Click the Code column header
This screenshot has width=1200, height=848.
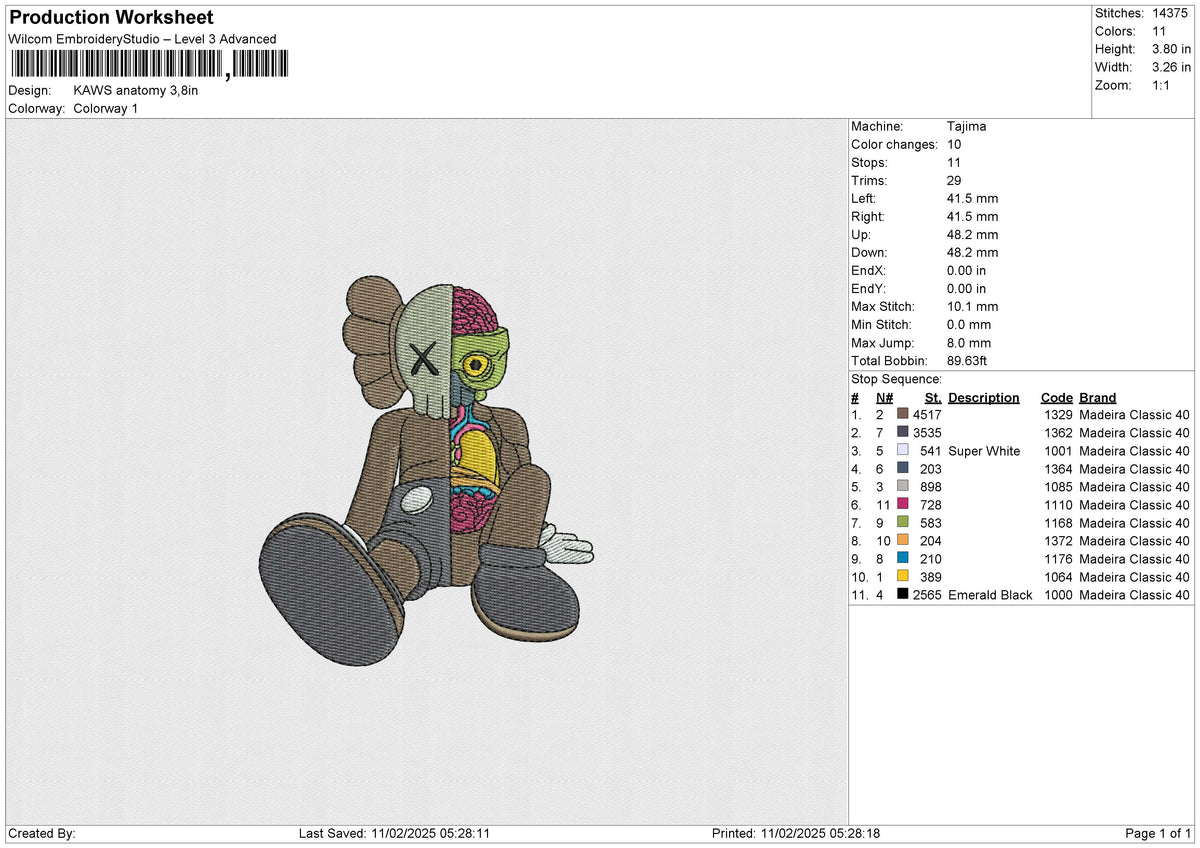tap(1056, 397)
